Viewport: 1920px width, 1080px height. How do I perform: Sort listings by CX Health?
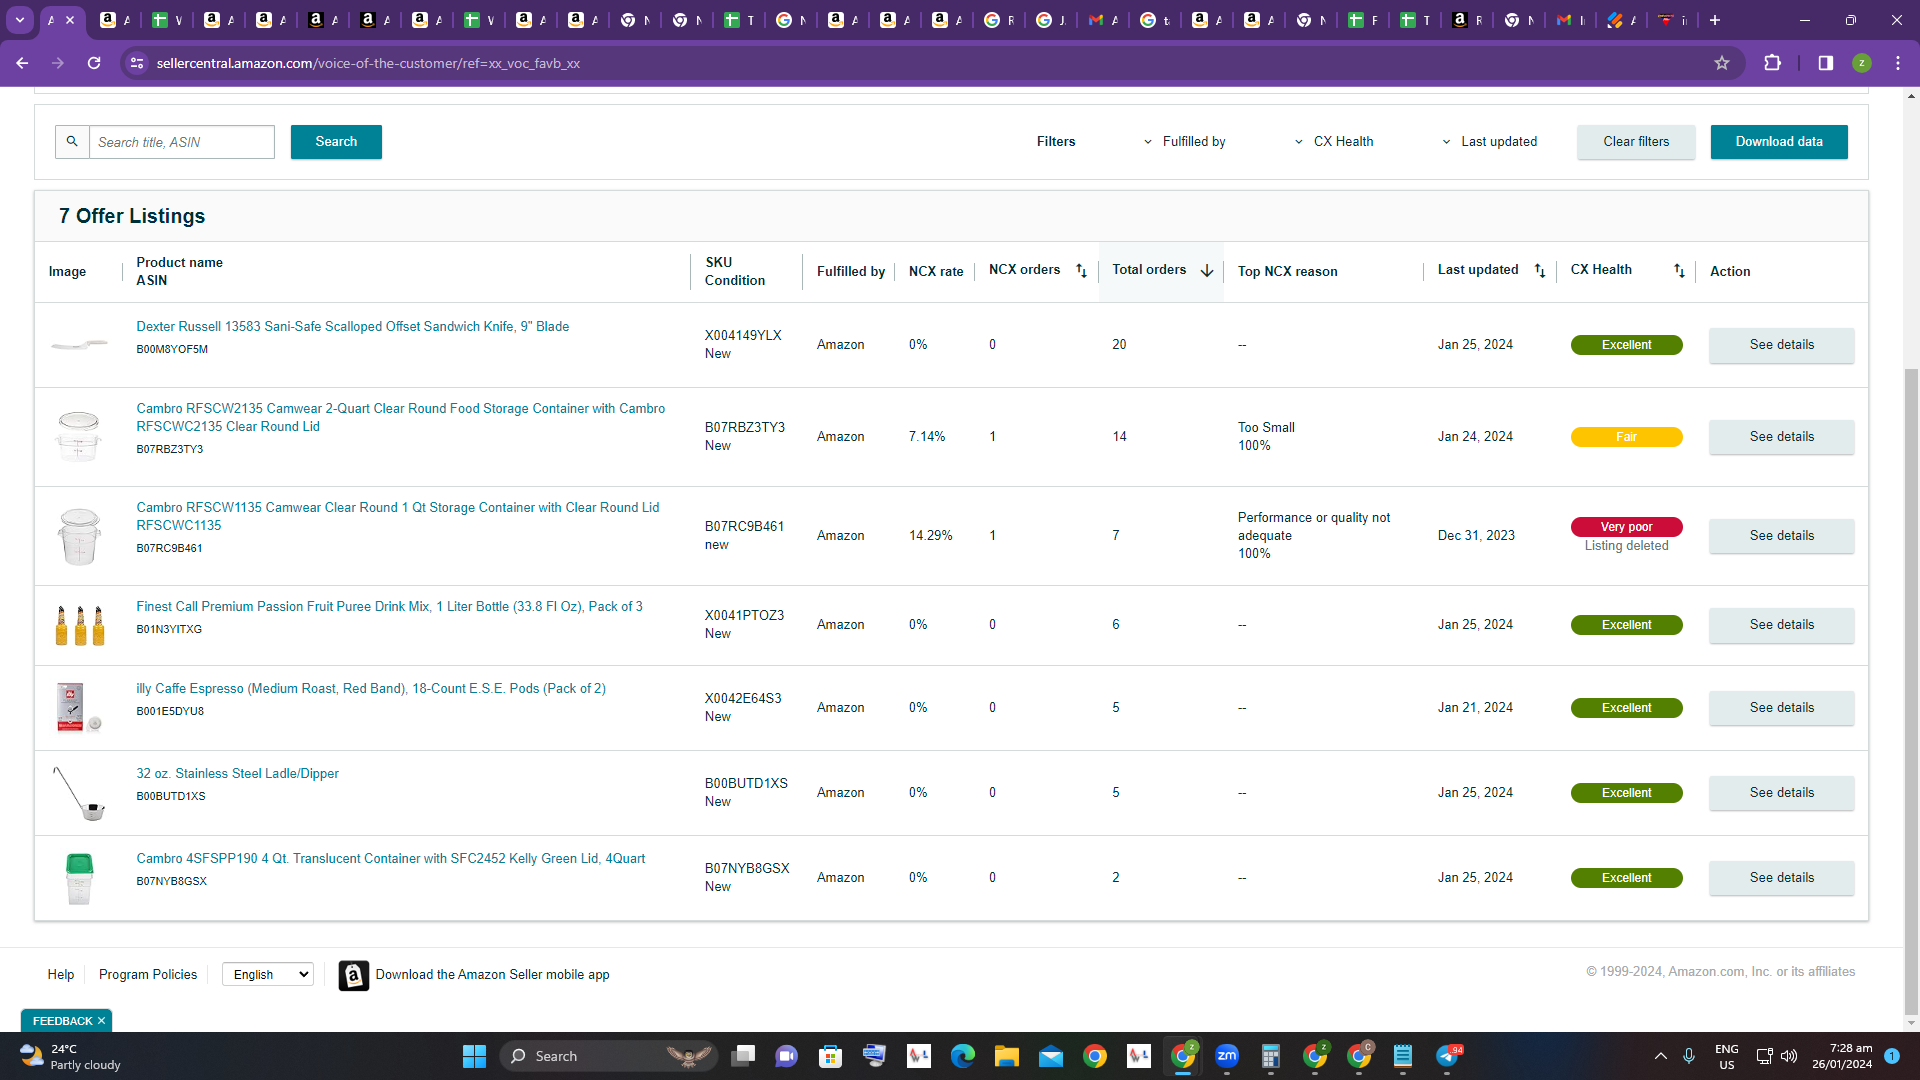tap(1679, 271)
